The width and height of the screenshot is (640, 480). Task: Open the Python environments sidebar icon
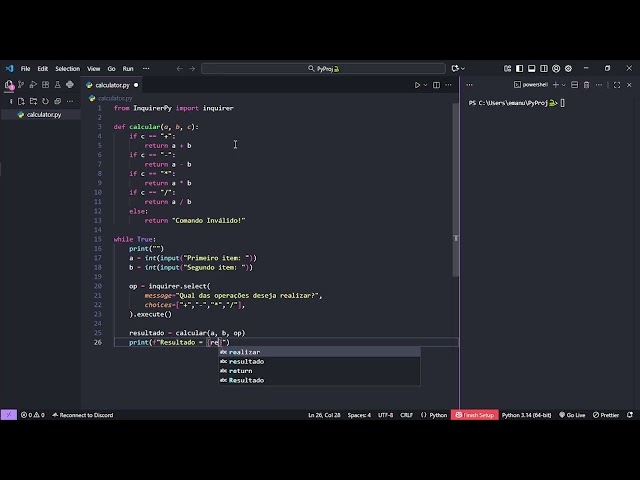coord(70,84)
